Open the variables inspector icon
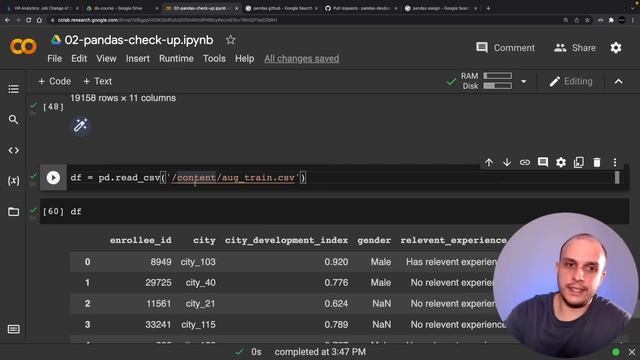Image resolution: width=640 pixels, height=360 pixels. (x=13, y=180)
